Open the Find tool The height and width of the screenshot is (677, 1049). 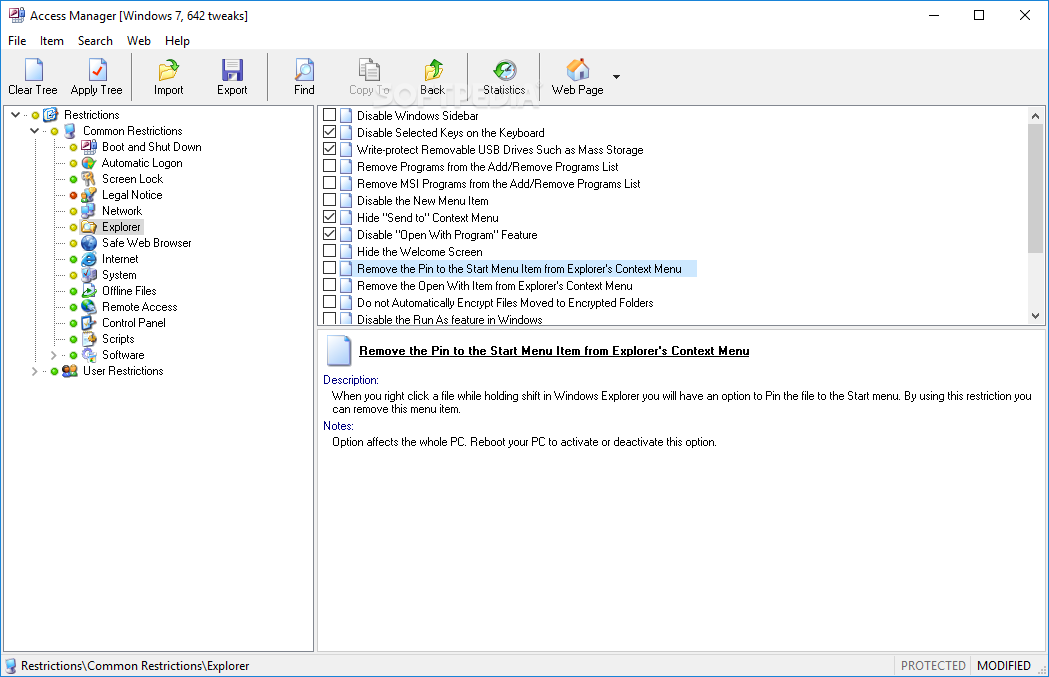[x=304, y=78]
